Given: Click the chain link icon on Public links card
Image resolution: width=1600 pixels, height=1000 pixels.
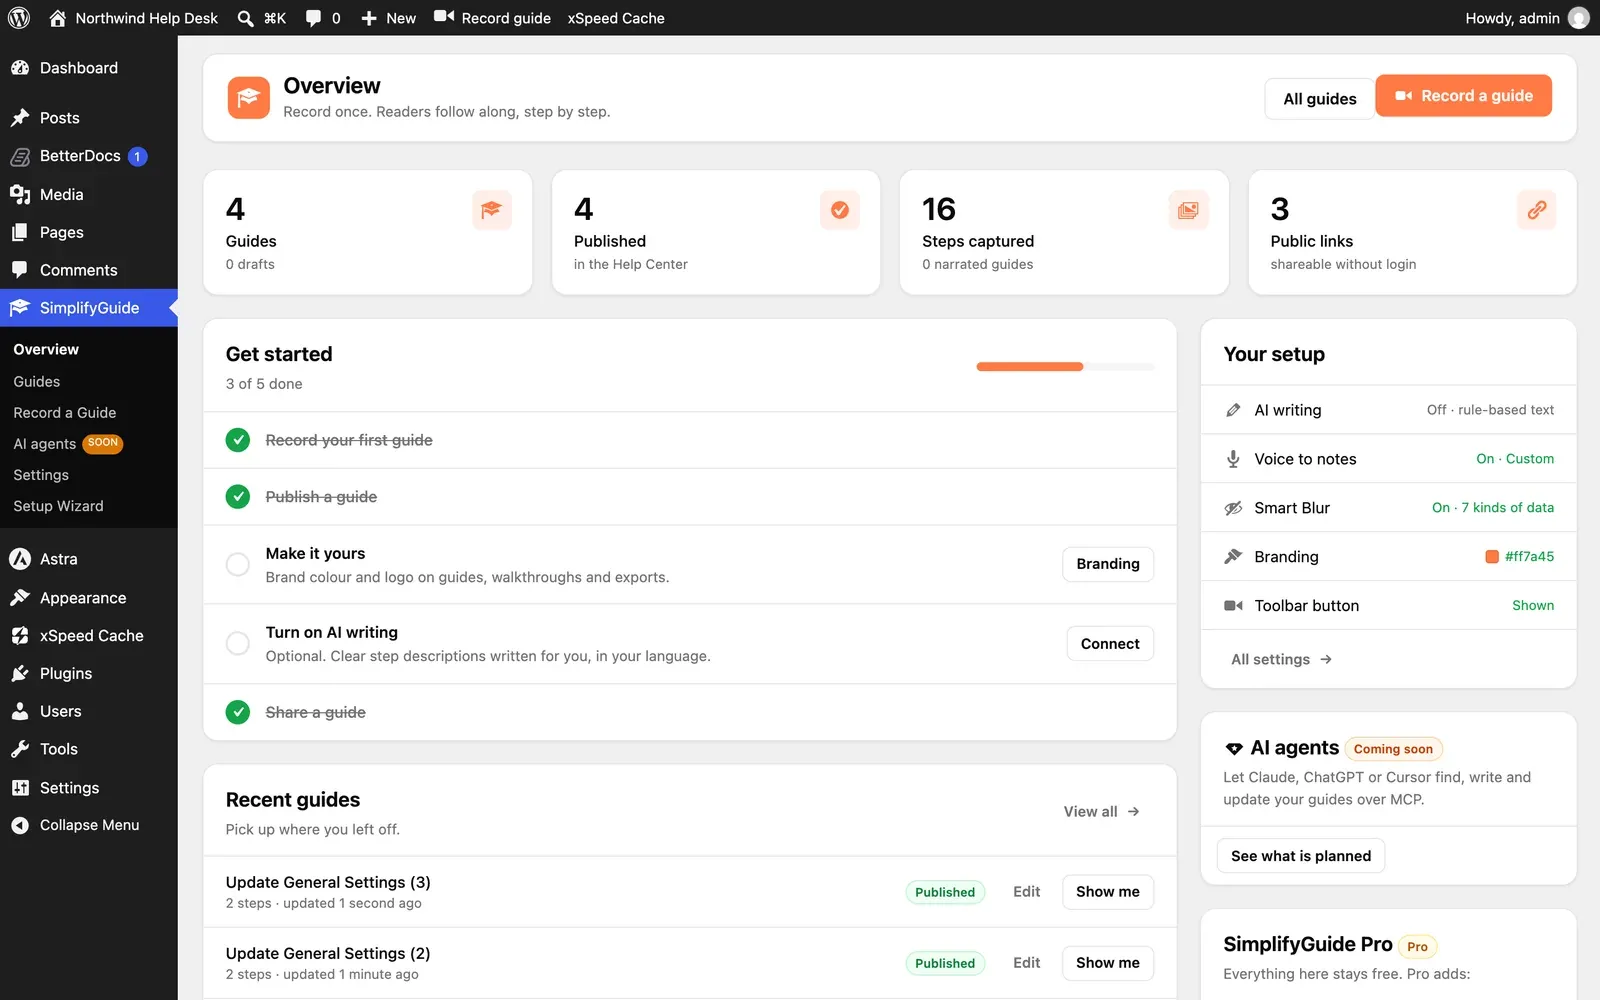Looking at the screenshot, I should tap(1537, 210).
